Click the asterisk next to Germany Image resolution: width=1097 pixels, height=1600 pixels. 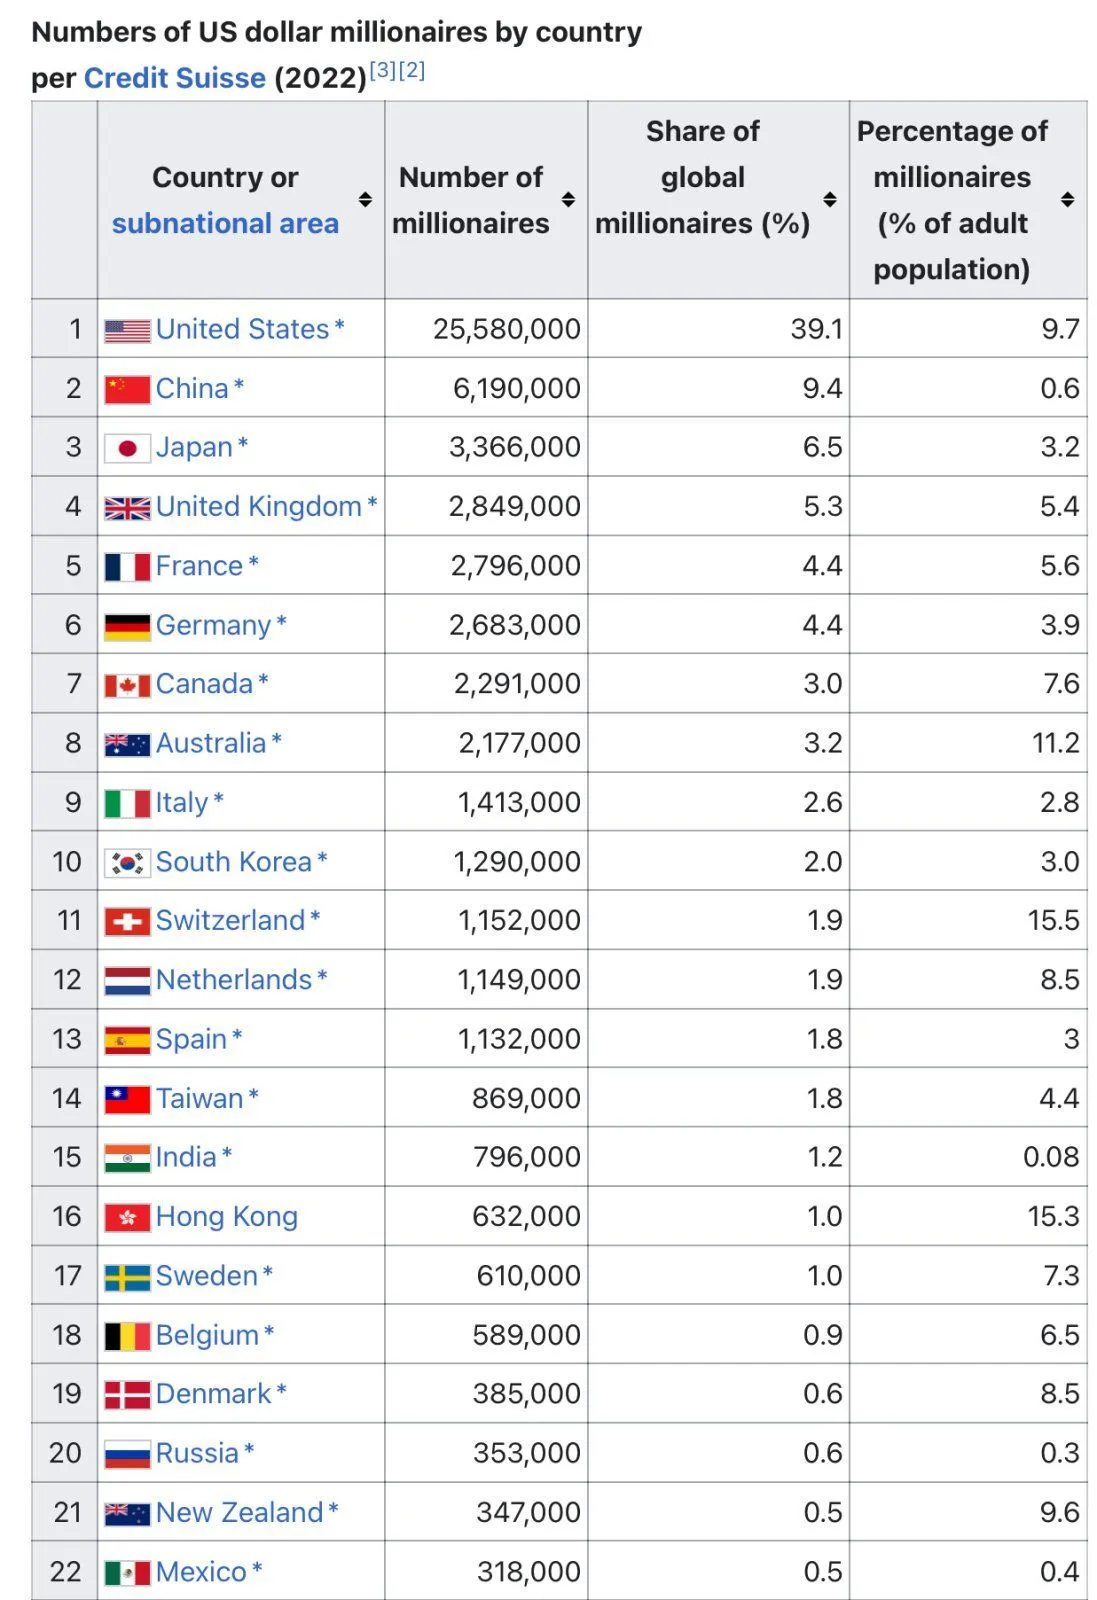[x=282, y=623]
